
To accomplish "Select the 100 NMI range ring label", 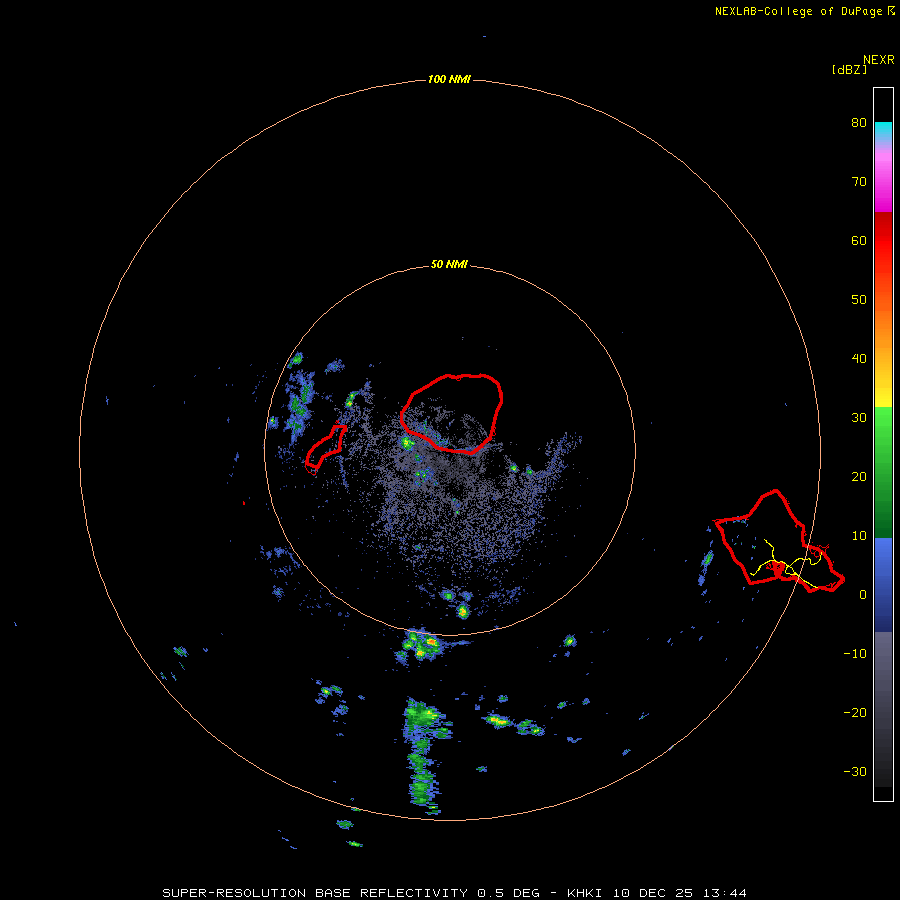I will click(x=449, y=79).
